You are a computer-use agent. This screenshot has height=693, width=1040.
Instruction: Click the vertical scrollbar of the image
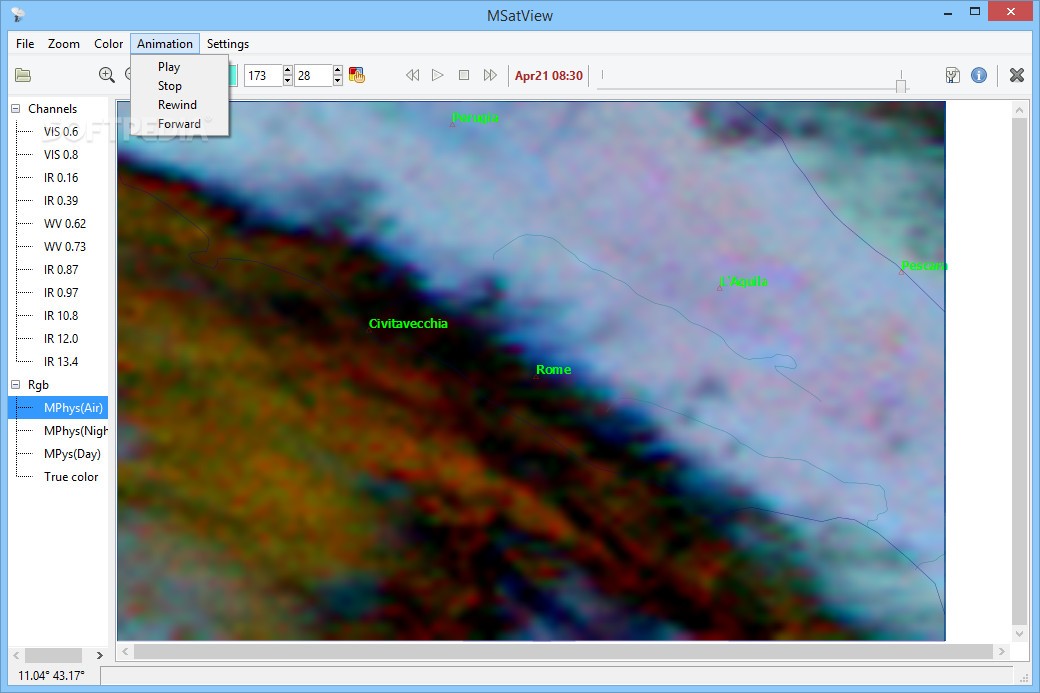coord(1020,371)
